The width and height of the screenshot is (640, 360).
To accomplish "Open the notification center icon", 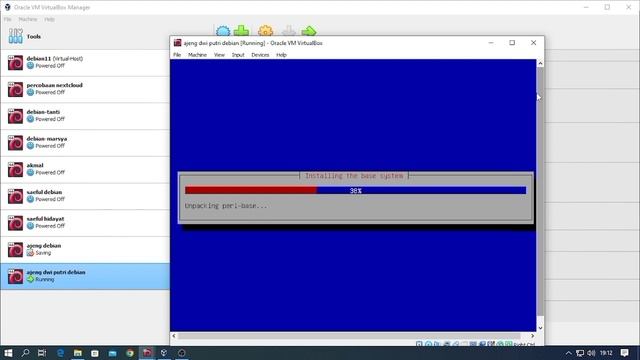I will [x=624, y=353].
